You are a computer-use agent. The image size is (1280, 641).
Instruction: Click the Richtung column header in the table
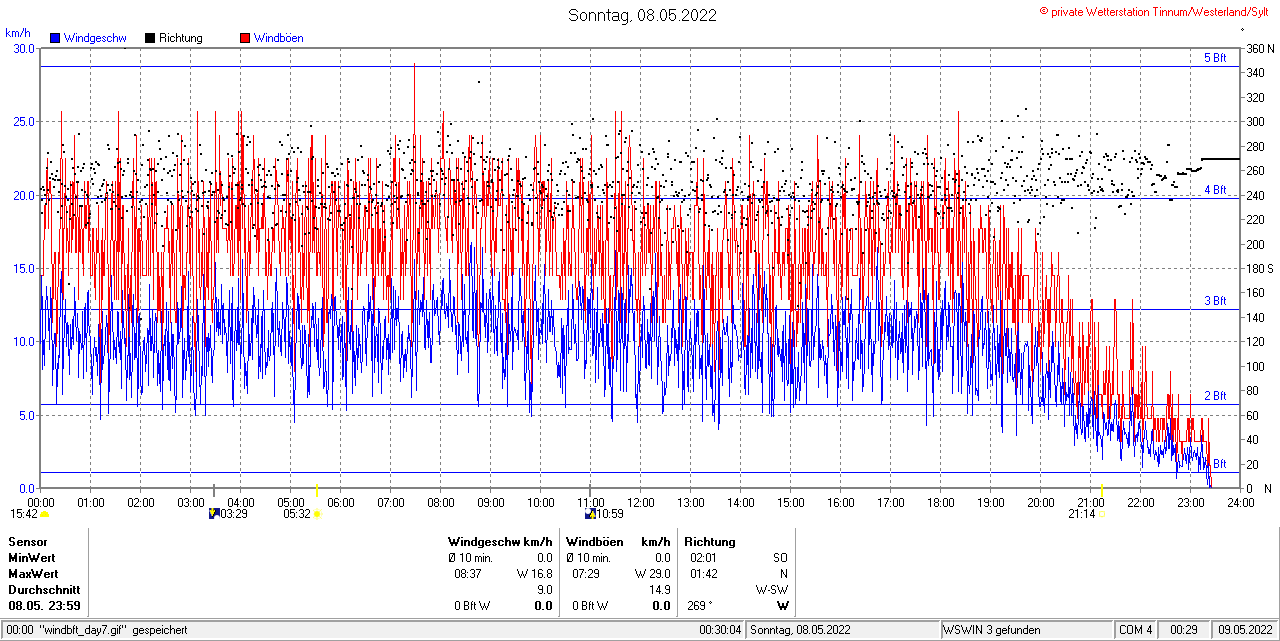(x=710, y=542)
